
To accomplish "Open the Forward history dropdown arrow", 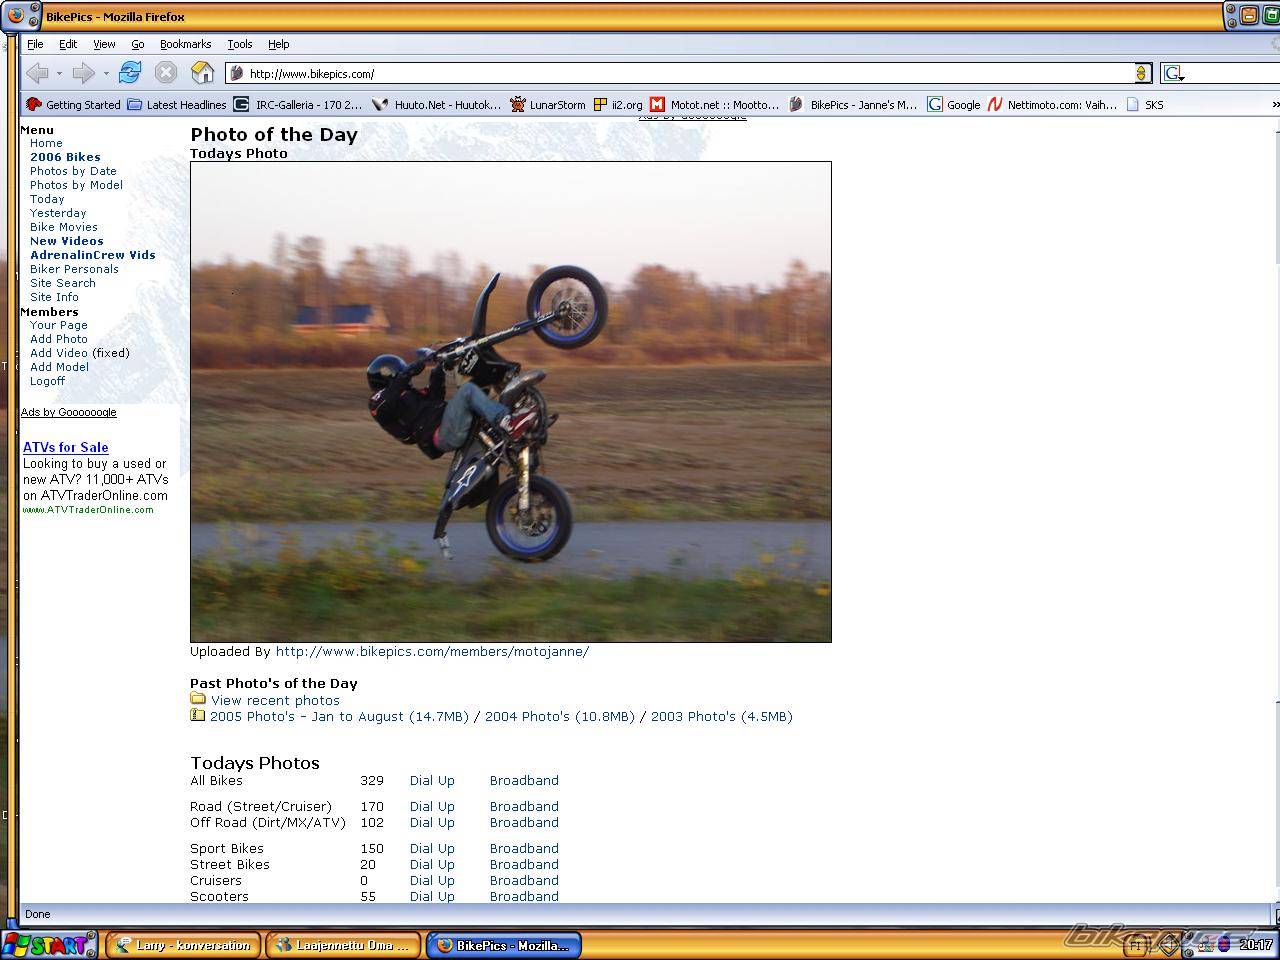I will [105, 73].
